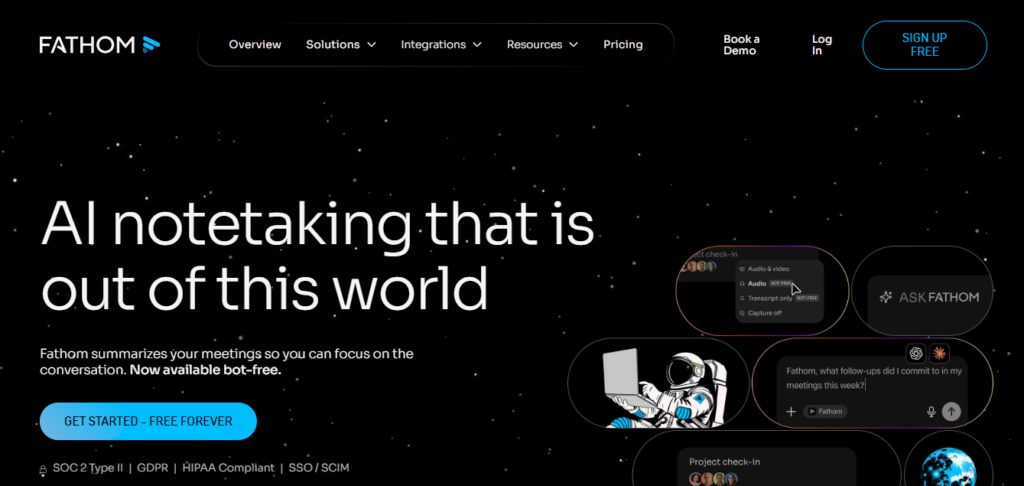The height and width of the screenshot is (486, 1024).
Task: Go to the Pricing page
Action: [623, 44]
